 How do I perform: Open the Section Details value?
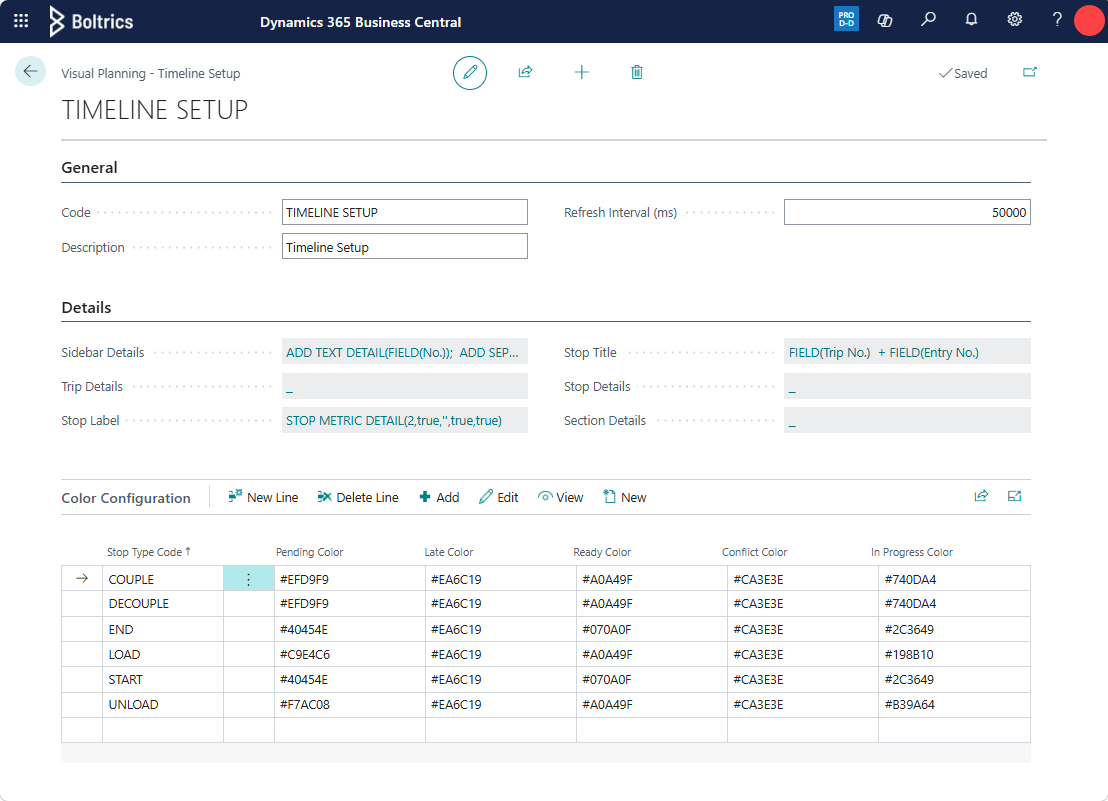pyautogui.click(x=907, y=420)
